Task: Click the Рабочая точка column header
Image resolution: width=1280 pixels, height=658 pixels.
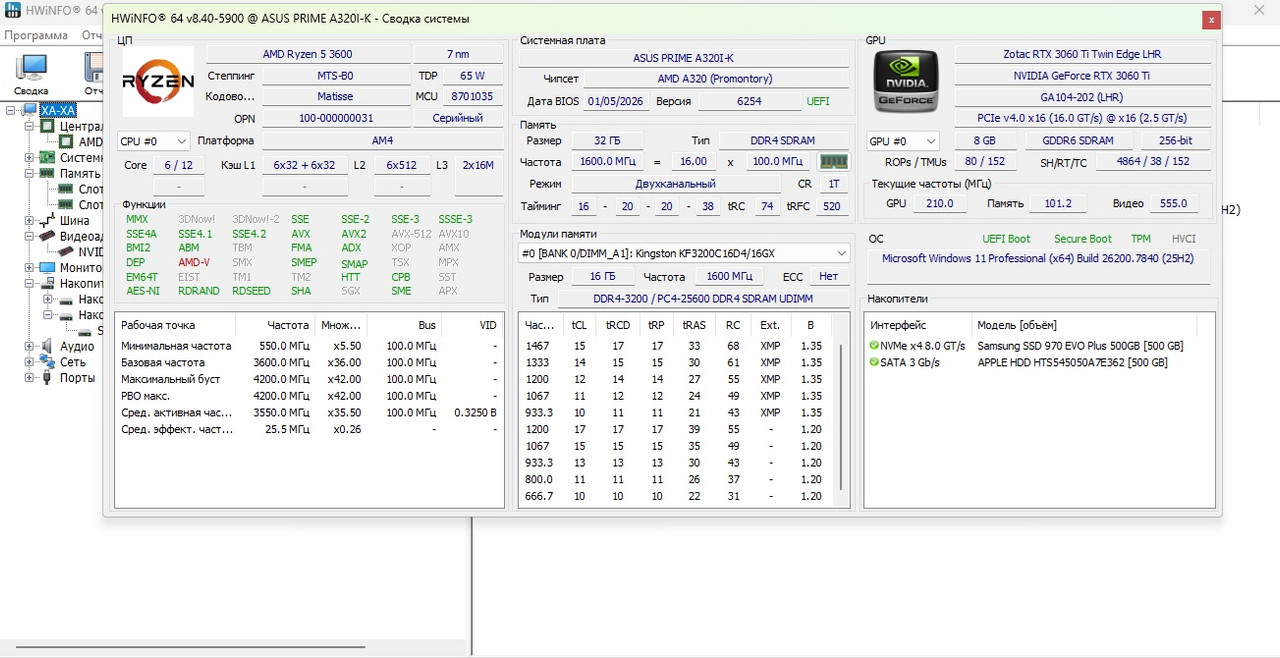Action: (175, 325)
